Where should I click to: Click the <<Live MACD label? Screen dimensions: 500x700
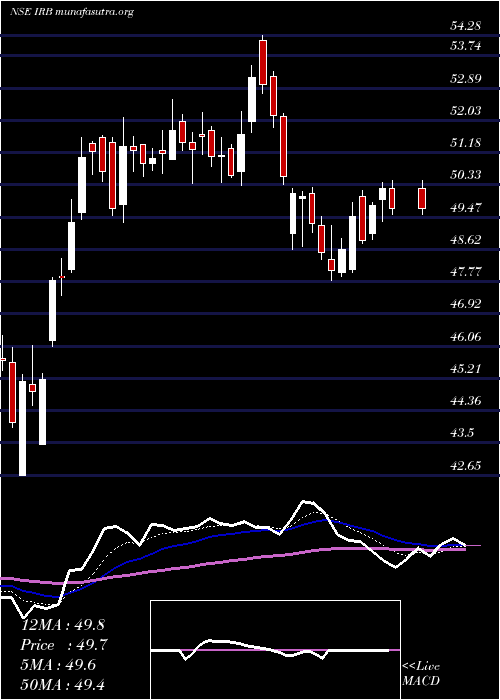click(421, 674)
